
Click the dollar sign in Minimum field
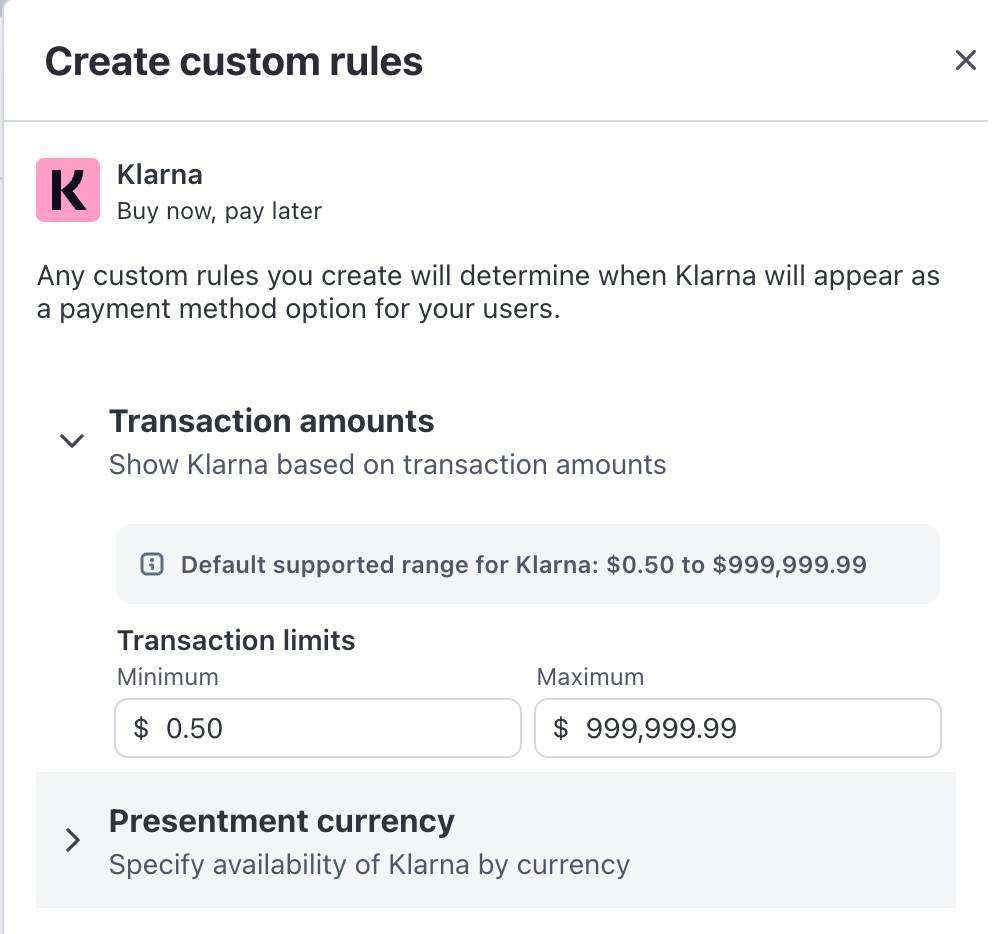point(141,728)
